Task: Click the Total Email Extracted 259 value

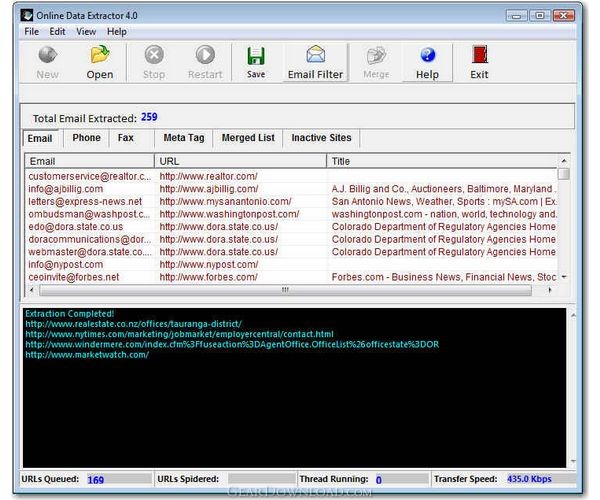Action: pyautogui.click(x=149, y=117)
